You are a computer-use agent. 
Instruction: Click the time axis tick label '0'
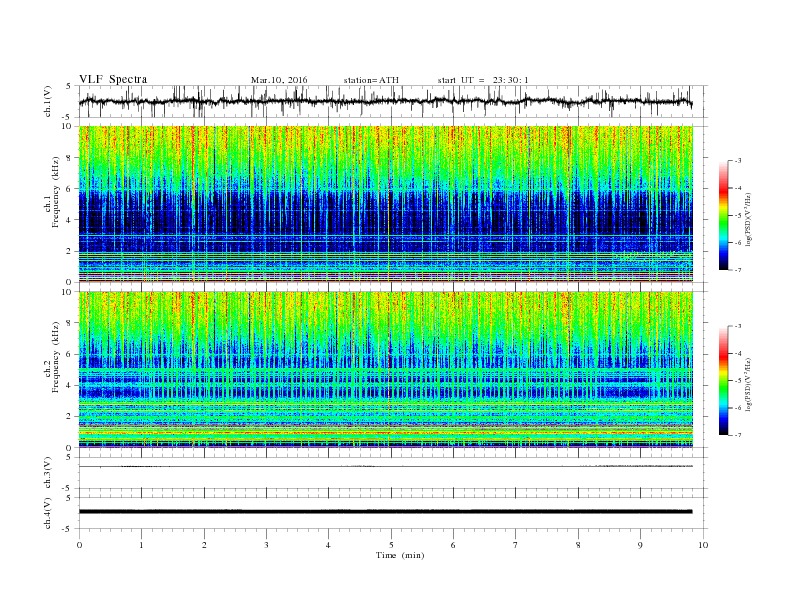pyautogui.click(x=79, y=545)
